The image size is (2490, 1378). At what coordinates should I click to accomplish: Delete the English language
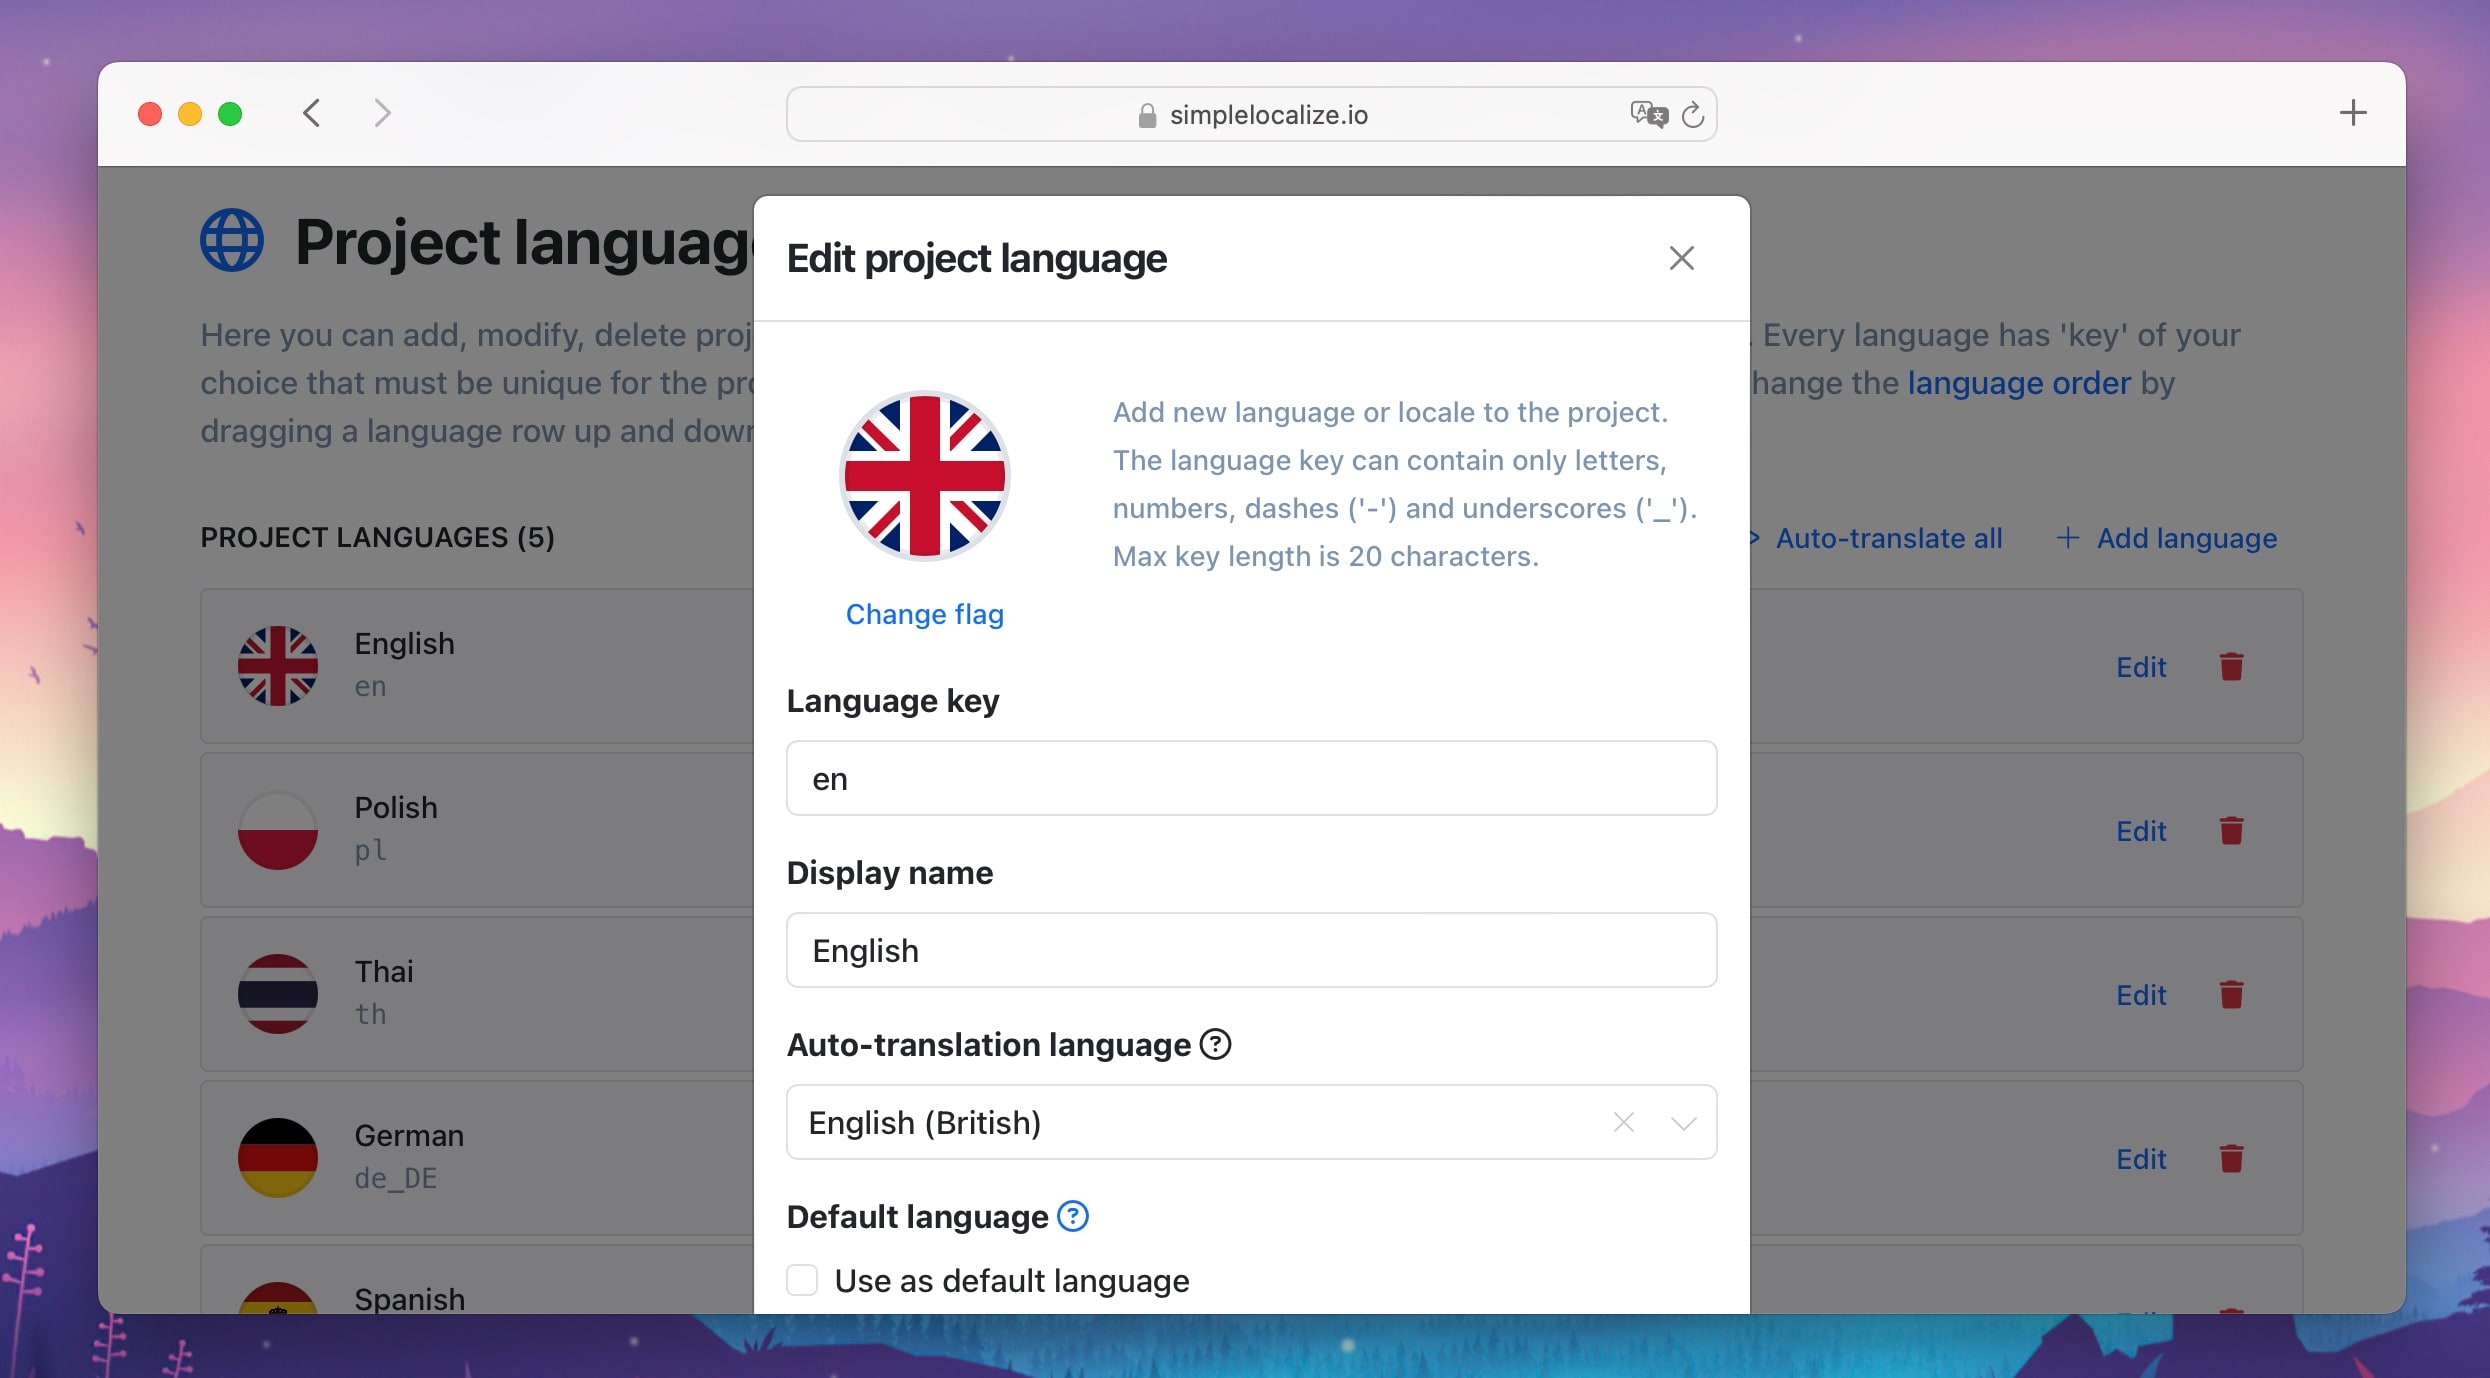coord(2231,666)
